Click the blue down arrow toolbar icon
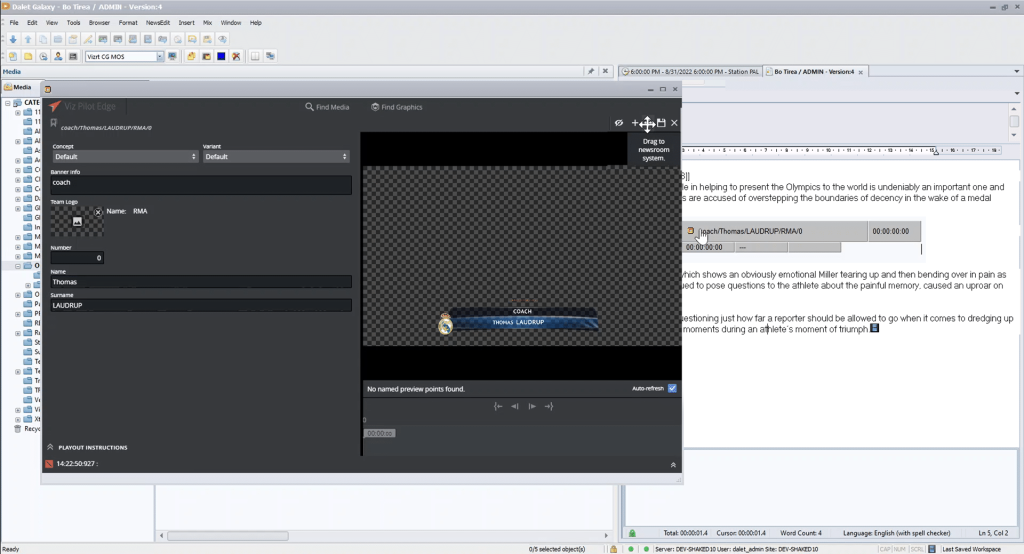1024x554 pixels. coord(13,39)
